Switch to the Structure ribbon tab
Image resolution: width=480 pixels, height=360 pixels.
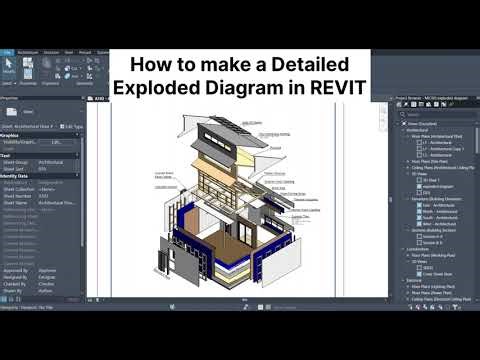coord(51,52)
